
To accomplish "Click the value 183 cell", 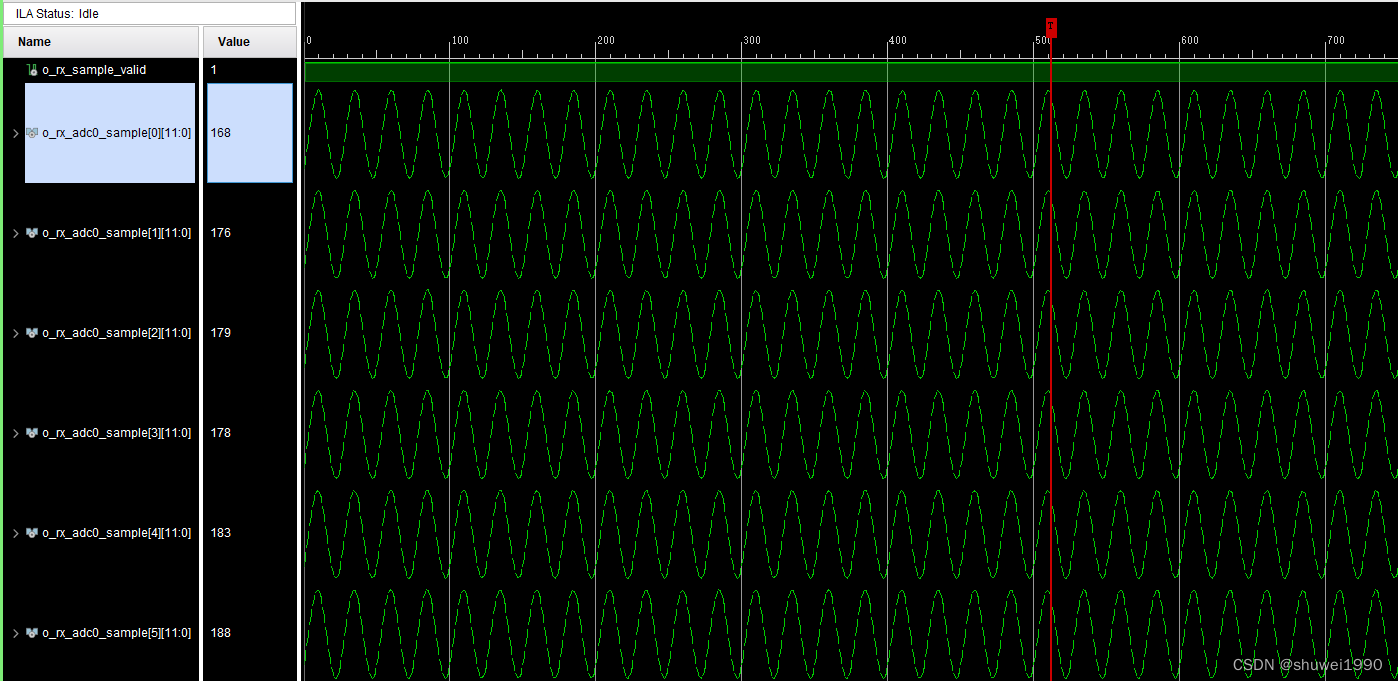I will (x=221, y=533).
